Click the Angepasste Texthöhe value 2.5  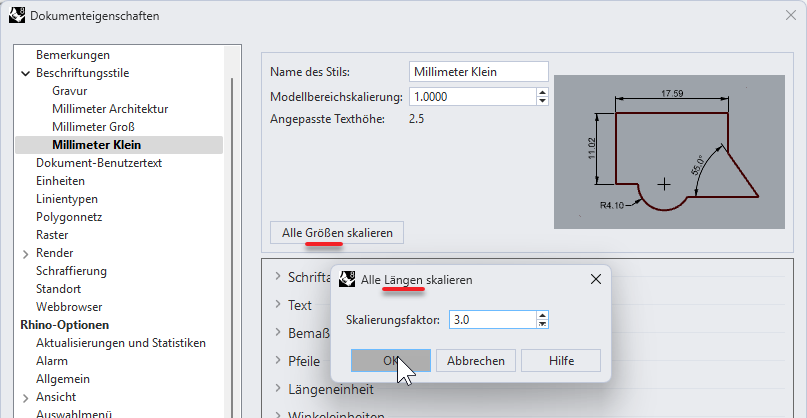point(416,119)
